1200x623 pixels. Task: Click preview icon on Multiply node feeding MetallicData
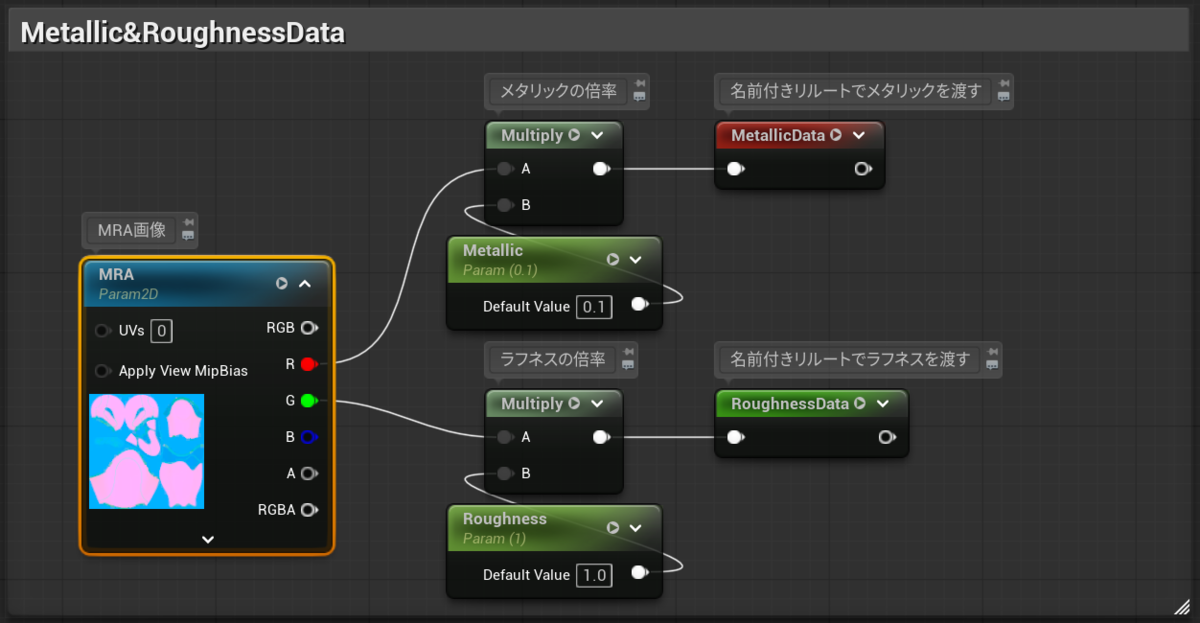click(574, 135)
